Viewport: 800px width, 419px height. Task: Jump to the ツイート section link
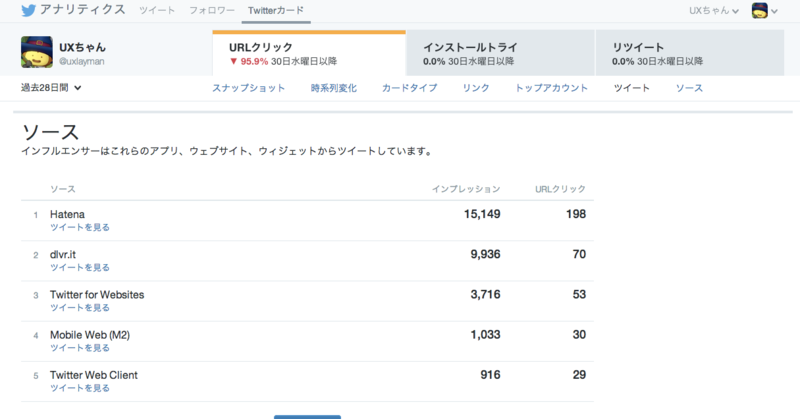tap(632, 88)
